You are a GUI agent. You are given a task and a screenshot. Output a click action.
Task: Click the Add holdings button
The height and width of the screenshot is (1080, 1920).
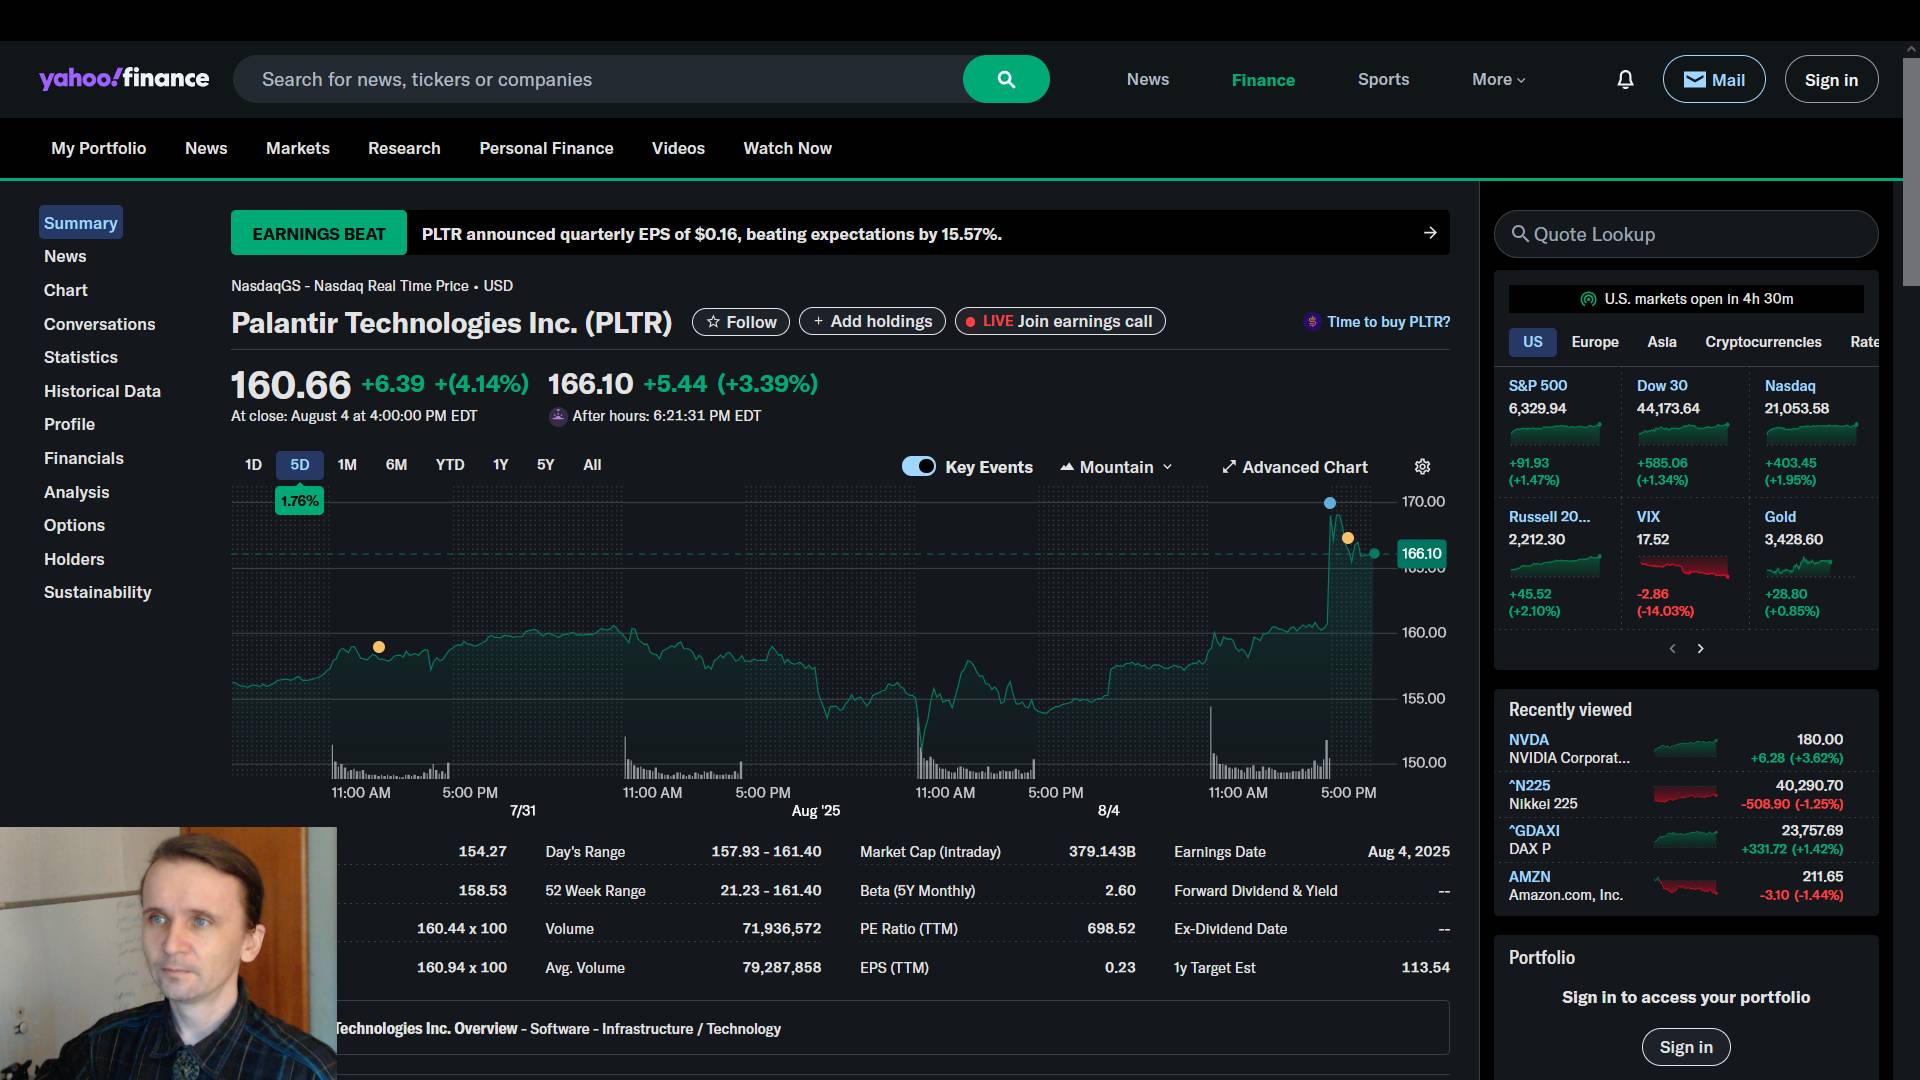[872, 321]
